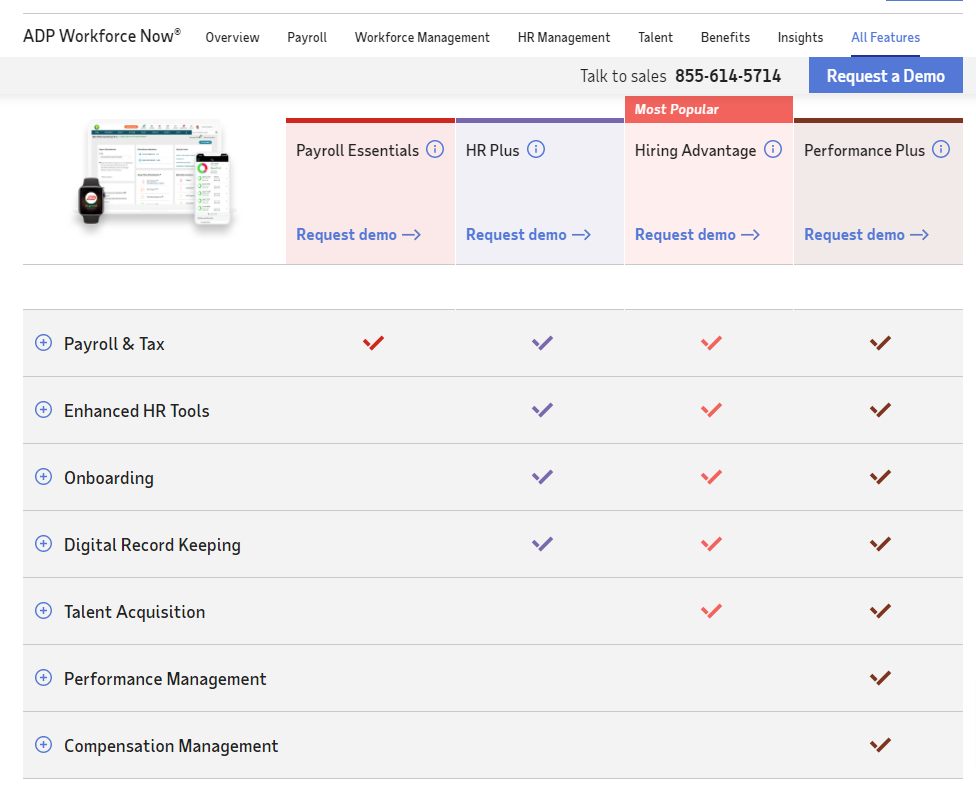
Task: Switch to the Benefits tab
Action: [x=725, y=37]
